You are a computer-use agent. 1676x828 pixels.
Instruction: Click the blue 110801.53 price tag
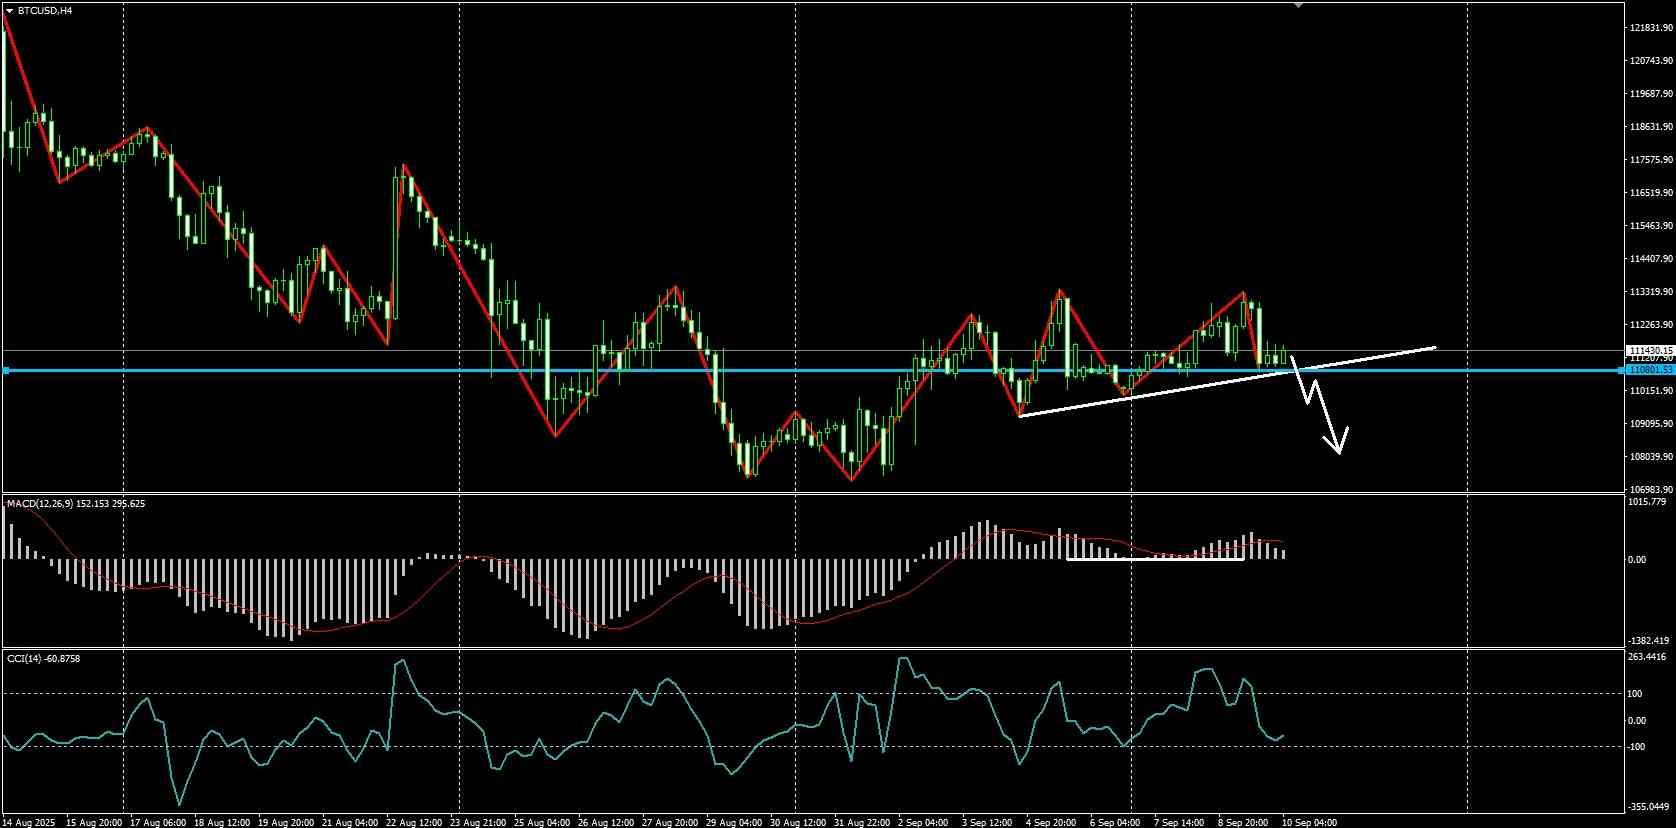(1649, 370)
